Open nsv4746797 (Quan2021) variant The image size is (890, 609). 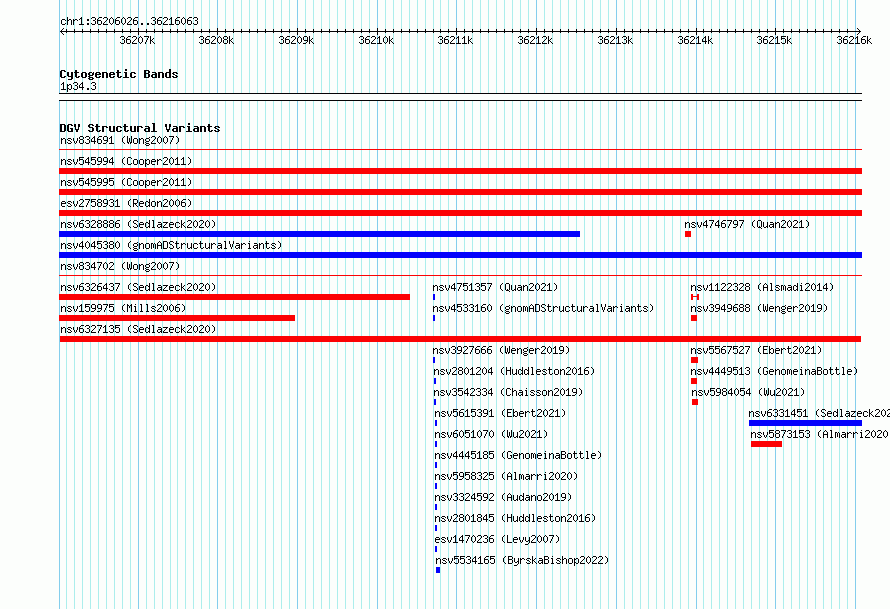747,224
